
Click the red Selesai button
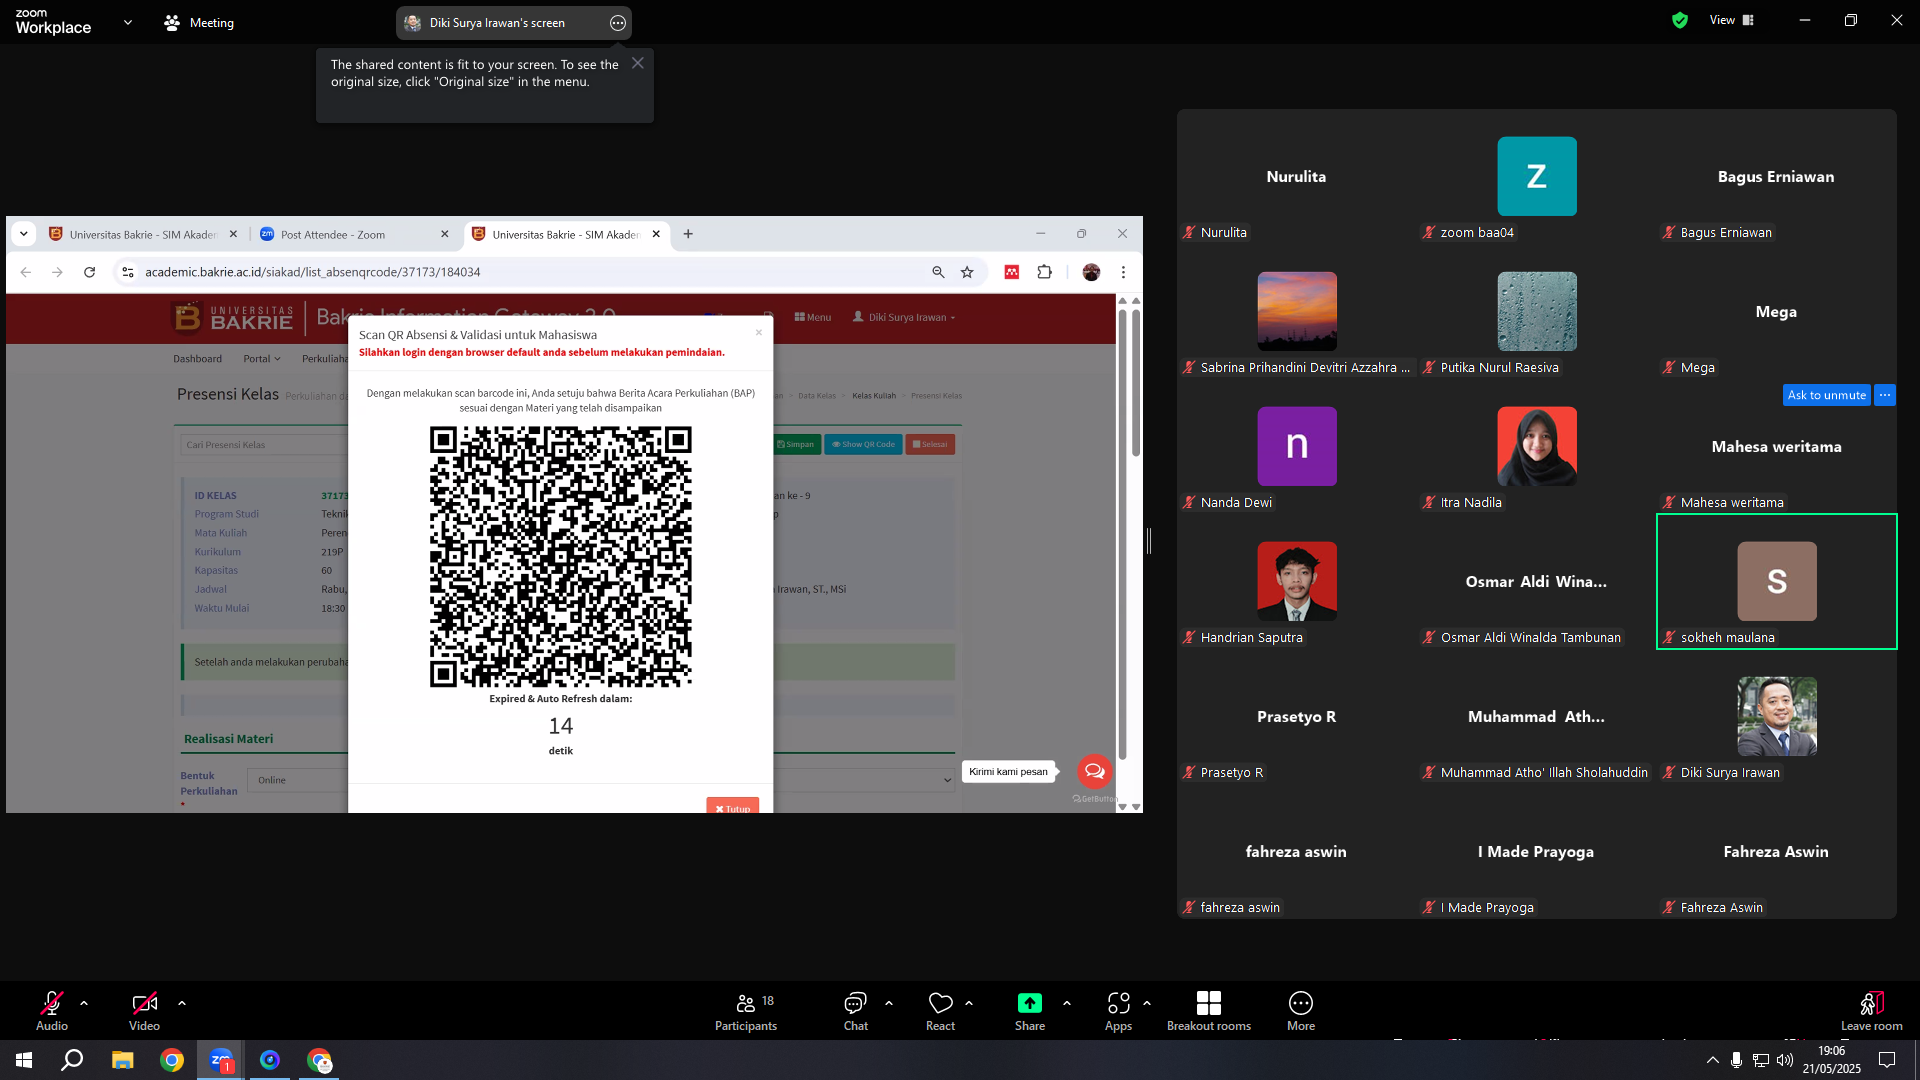pyautogui.click(x=930, y=444)
